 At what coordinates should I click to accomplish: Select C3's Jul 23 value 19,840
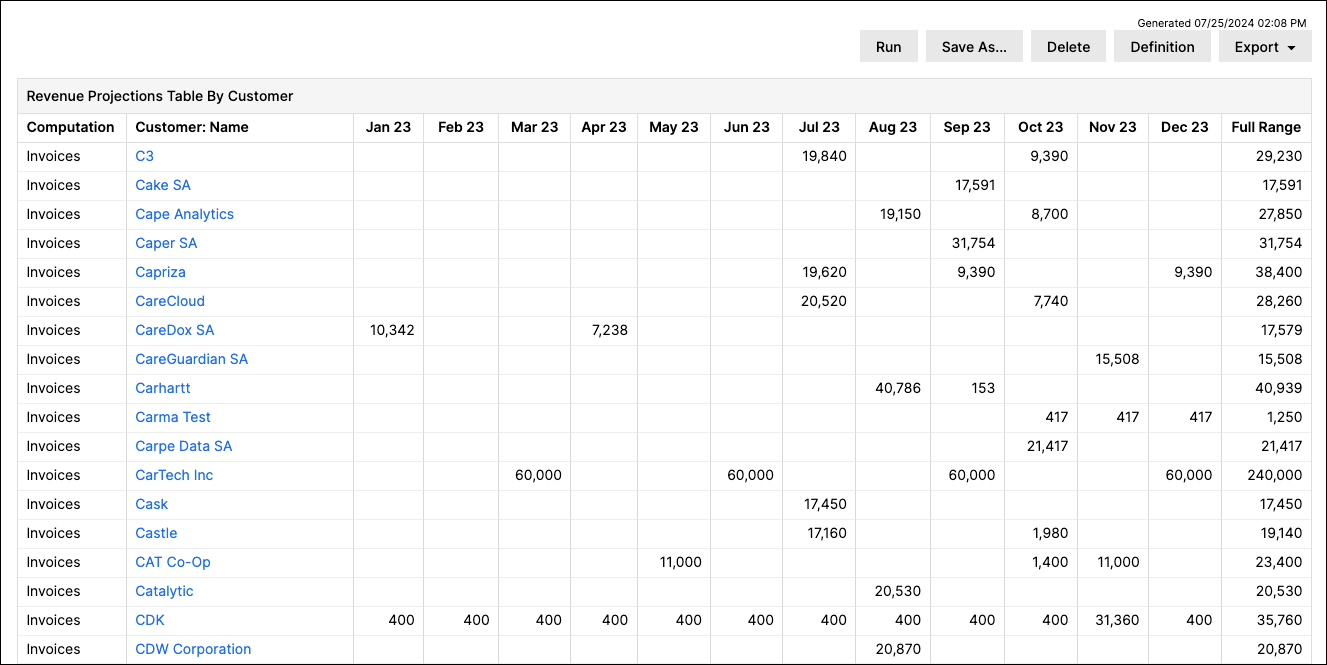(823, 156)
